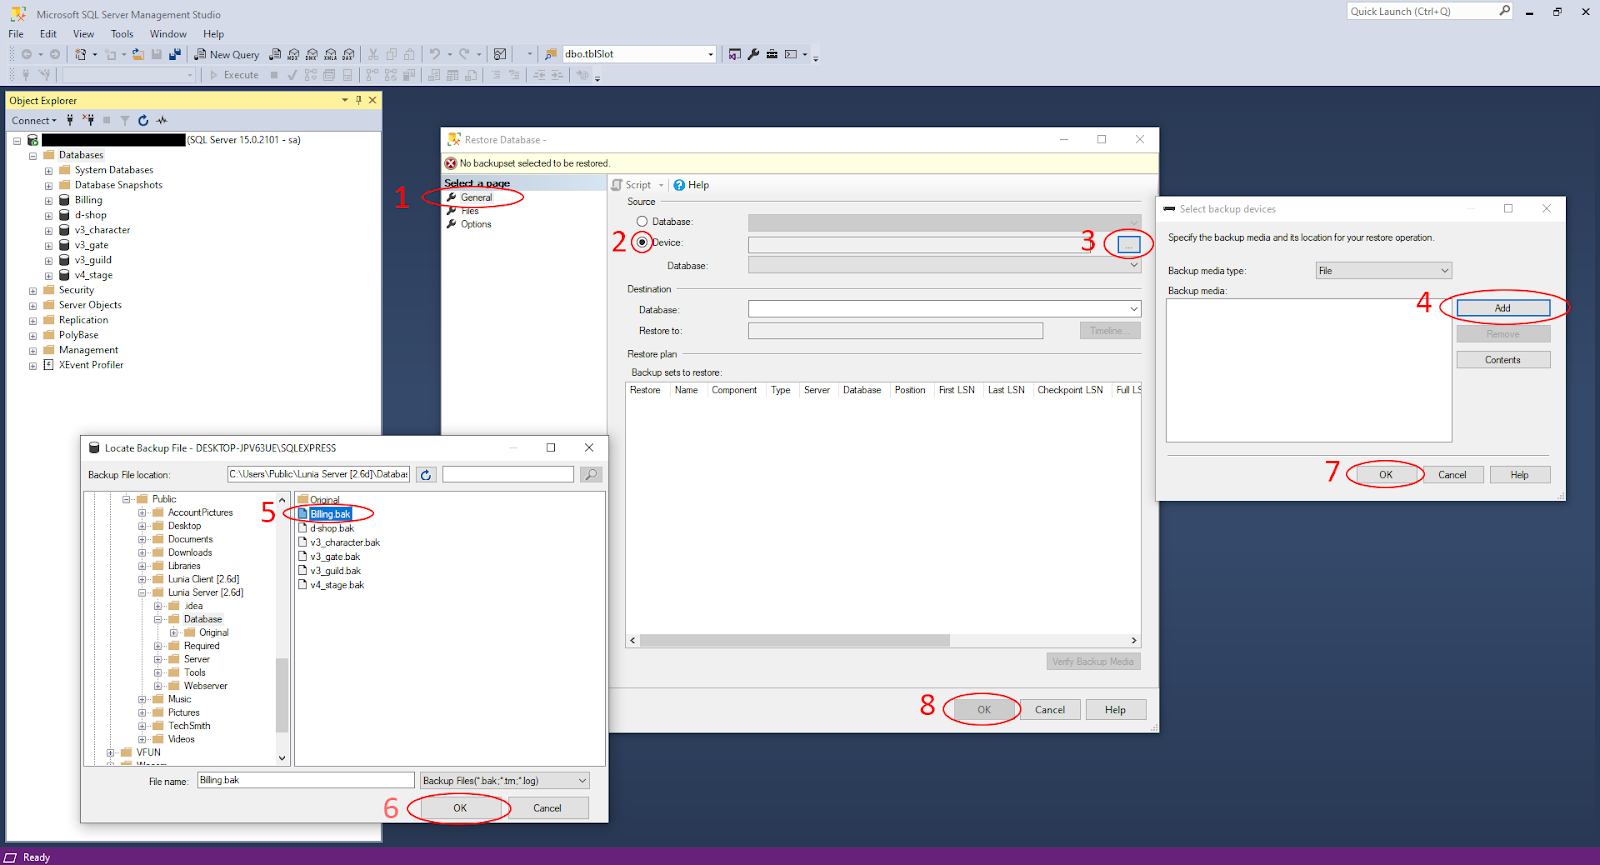The image size is (1600, 865).
Task: Collapse the Databases node in Object Explorer
Action: [x=33, y=156]
